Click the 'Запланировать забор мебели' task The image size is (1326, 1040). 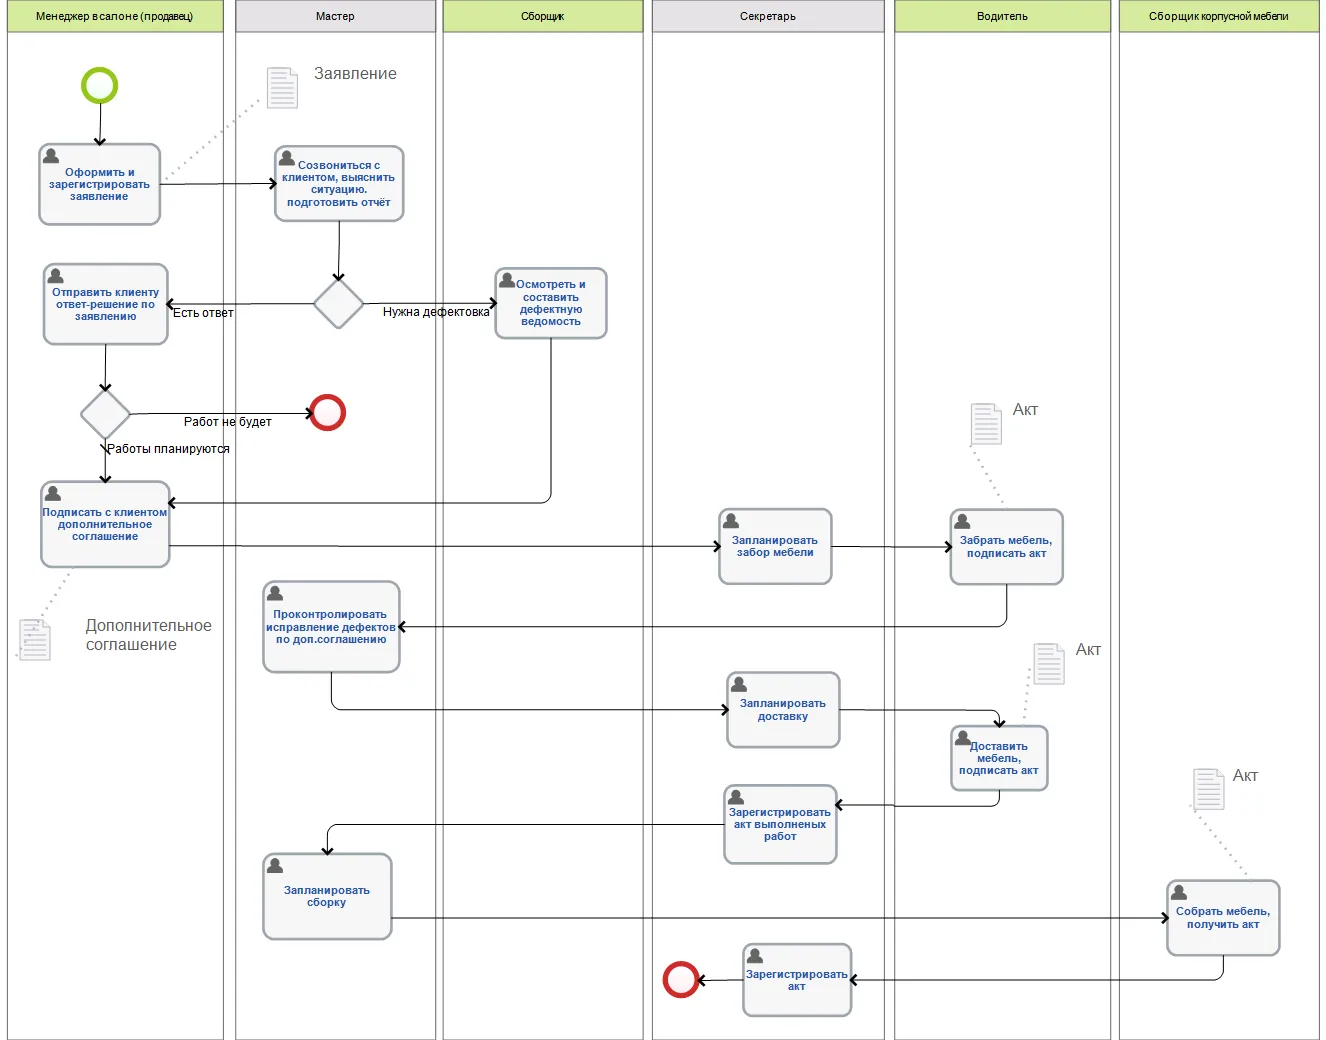pyautogui.click(x=775, y=547)
